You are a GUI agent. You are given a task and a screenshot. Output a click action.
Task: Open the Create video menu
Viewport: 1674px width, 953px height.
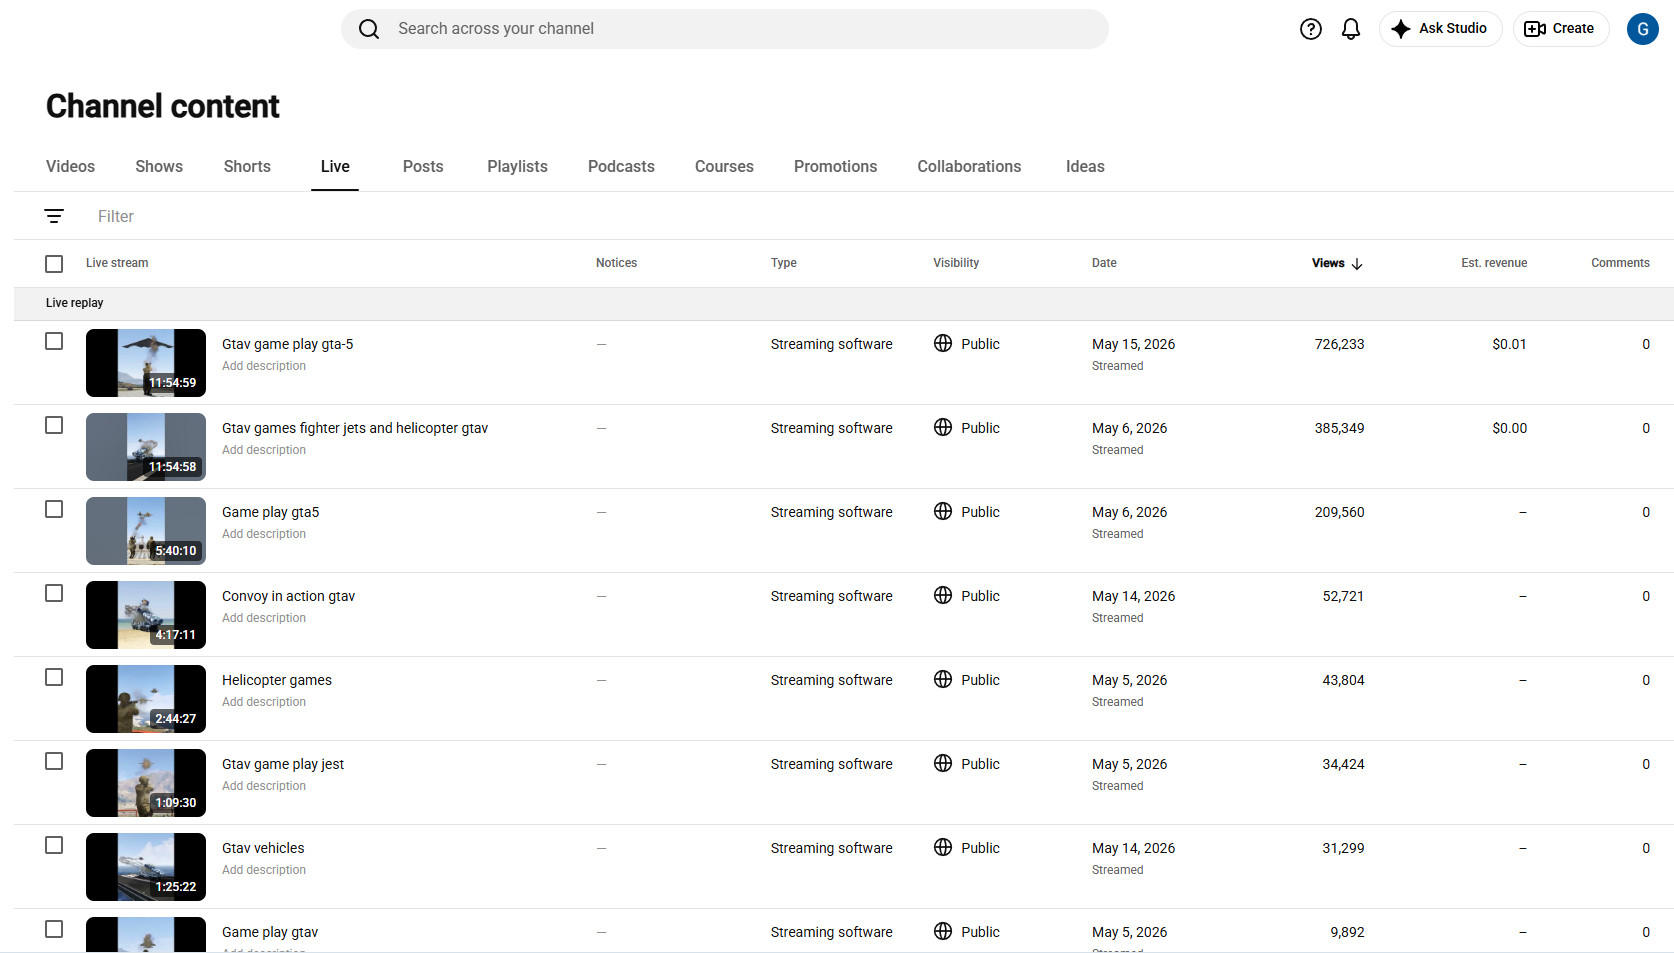point(1560,29)
